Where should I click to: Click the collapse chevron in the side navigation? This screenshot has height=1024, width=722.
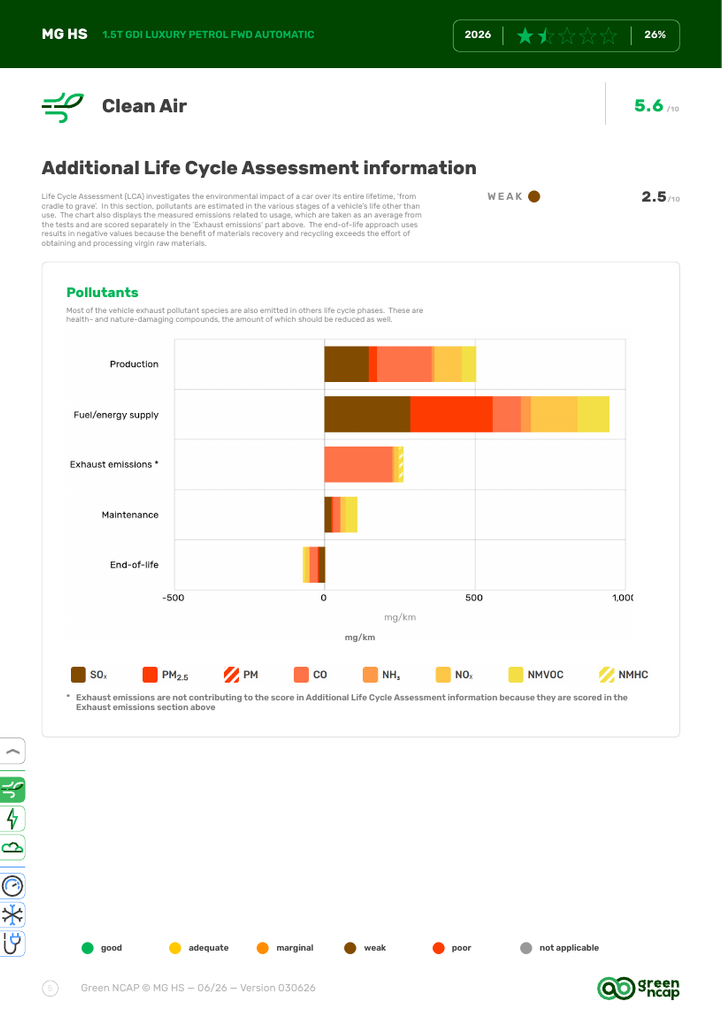click(x=12, y=751)
